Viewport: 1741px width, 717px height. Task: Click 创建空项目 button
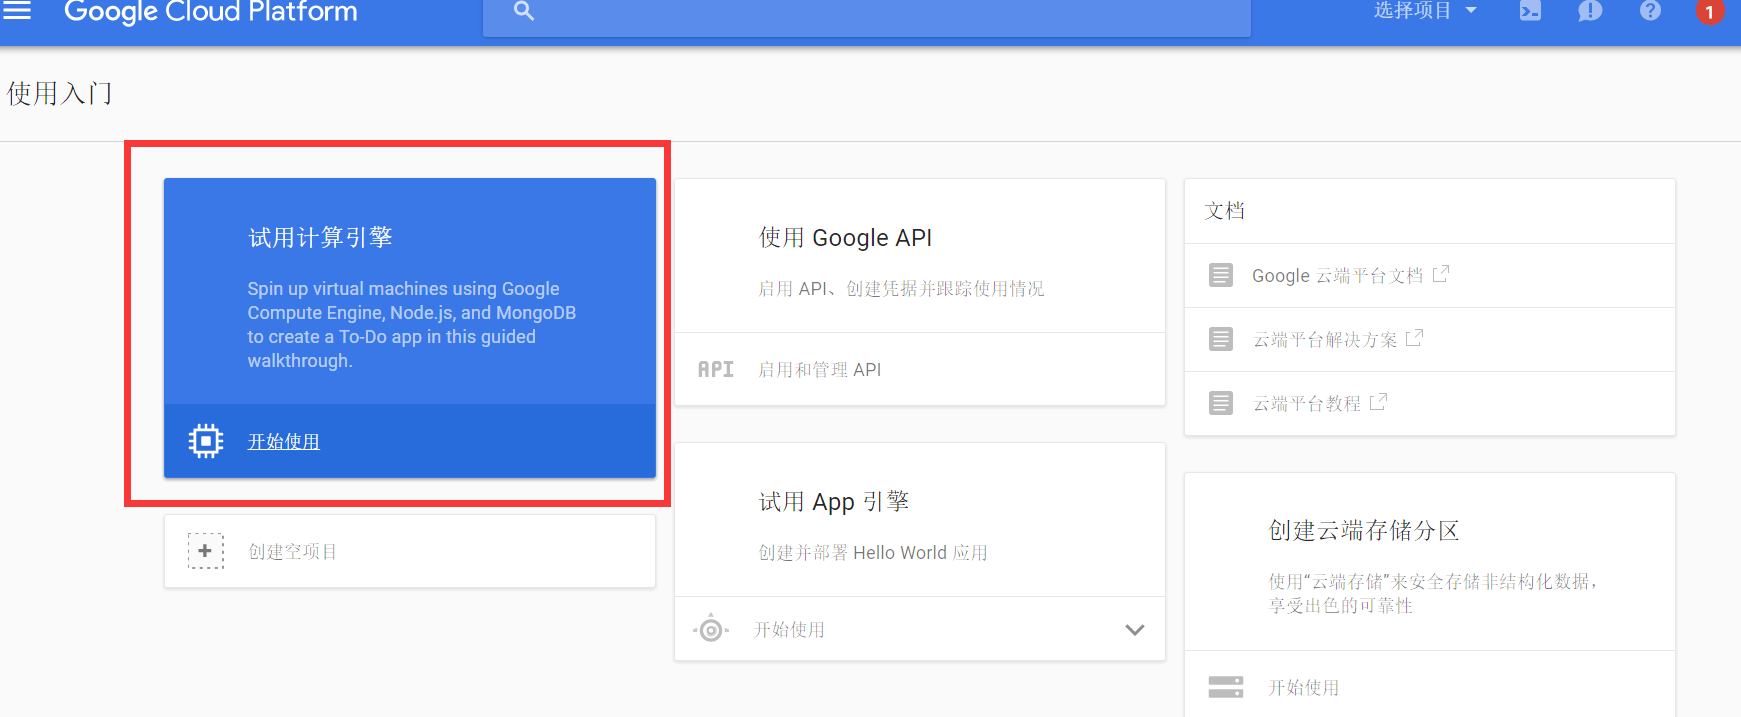point(409,551)
